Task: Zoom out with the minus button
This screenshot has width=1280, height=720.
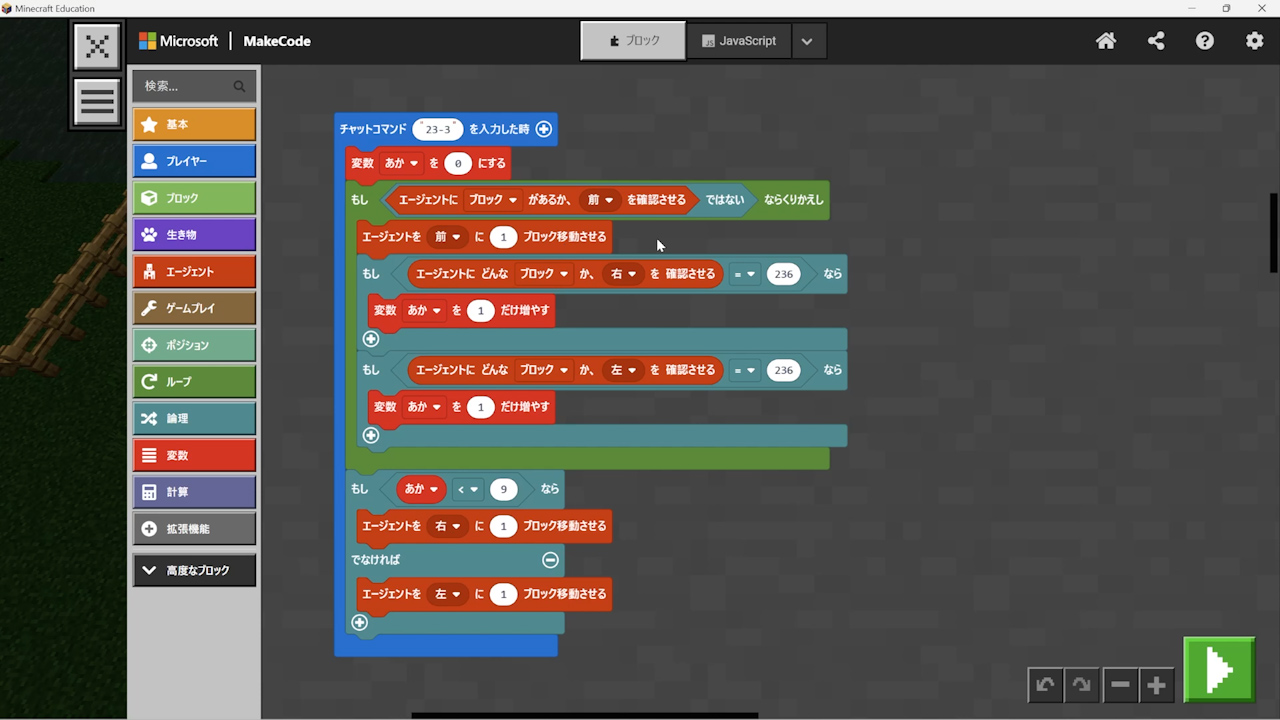Action: [1120, 685]
